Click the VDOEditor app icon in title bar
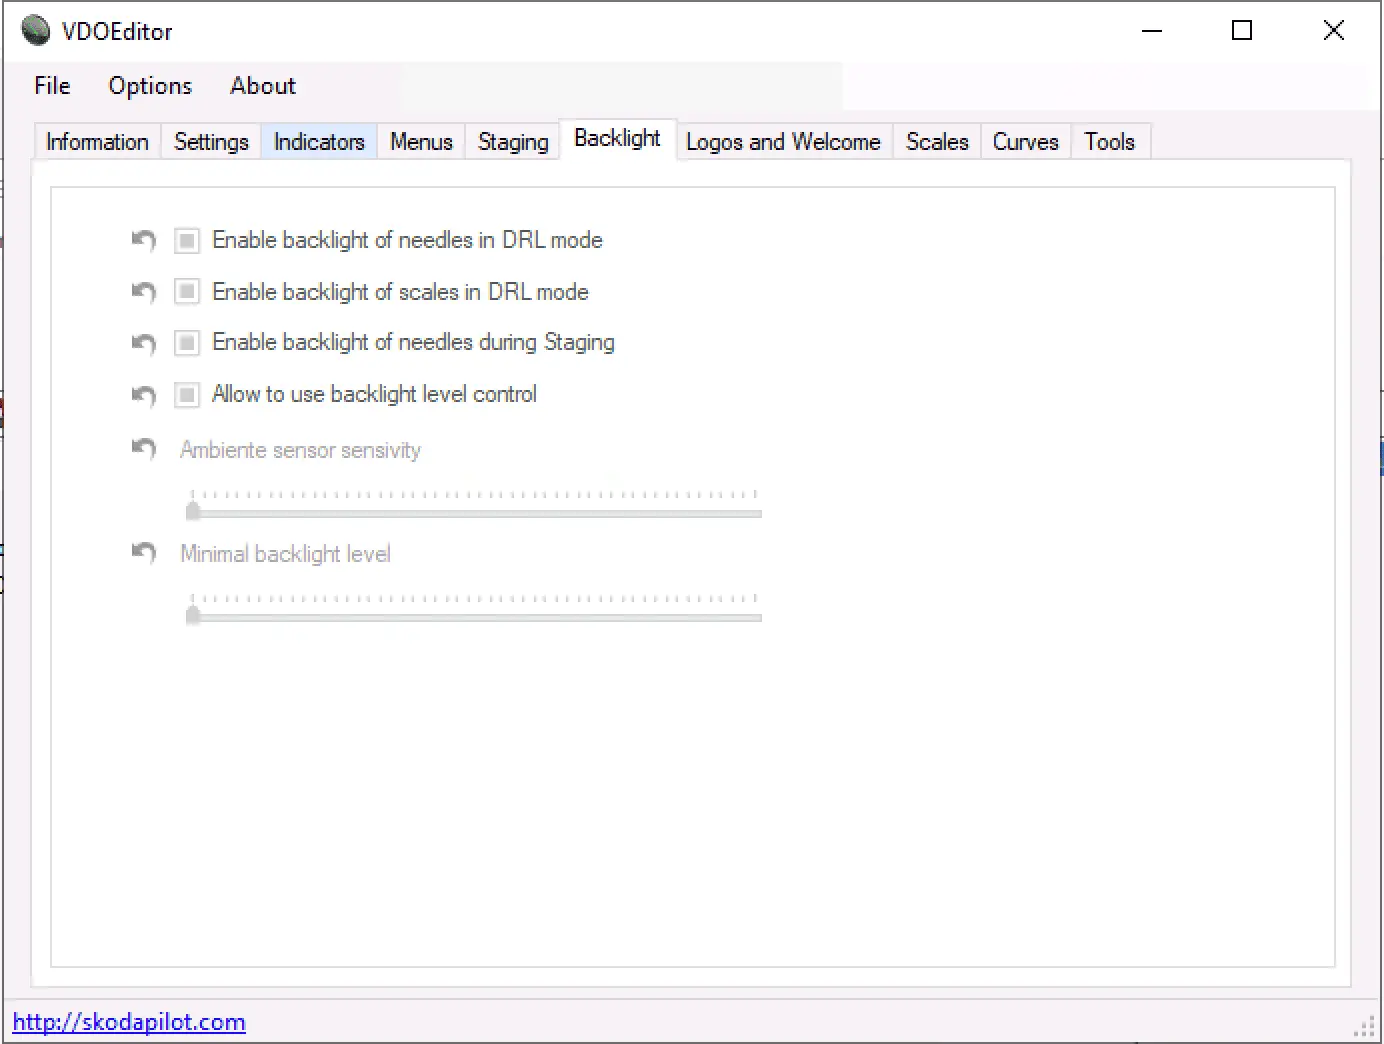The image size is (1384, 1044). click(x=36, y=31)
